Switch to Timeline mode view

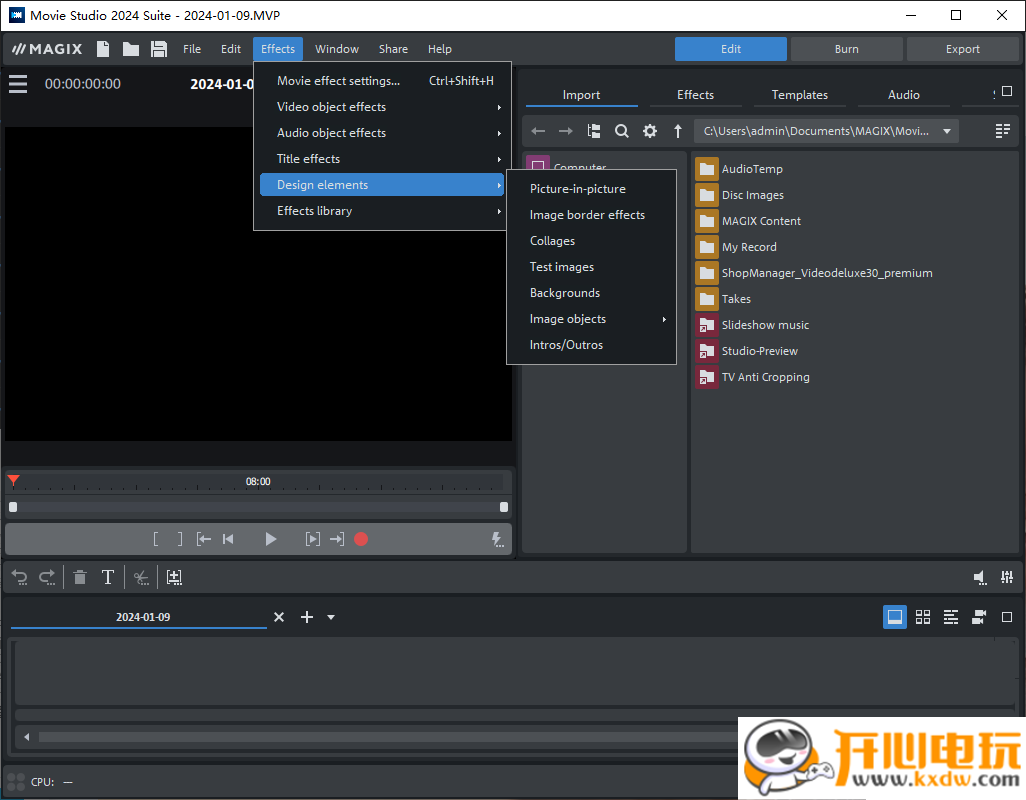pyautogui.click(x=951, y=617)
